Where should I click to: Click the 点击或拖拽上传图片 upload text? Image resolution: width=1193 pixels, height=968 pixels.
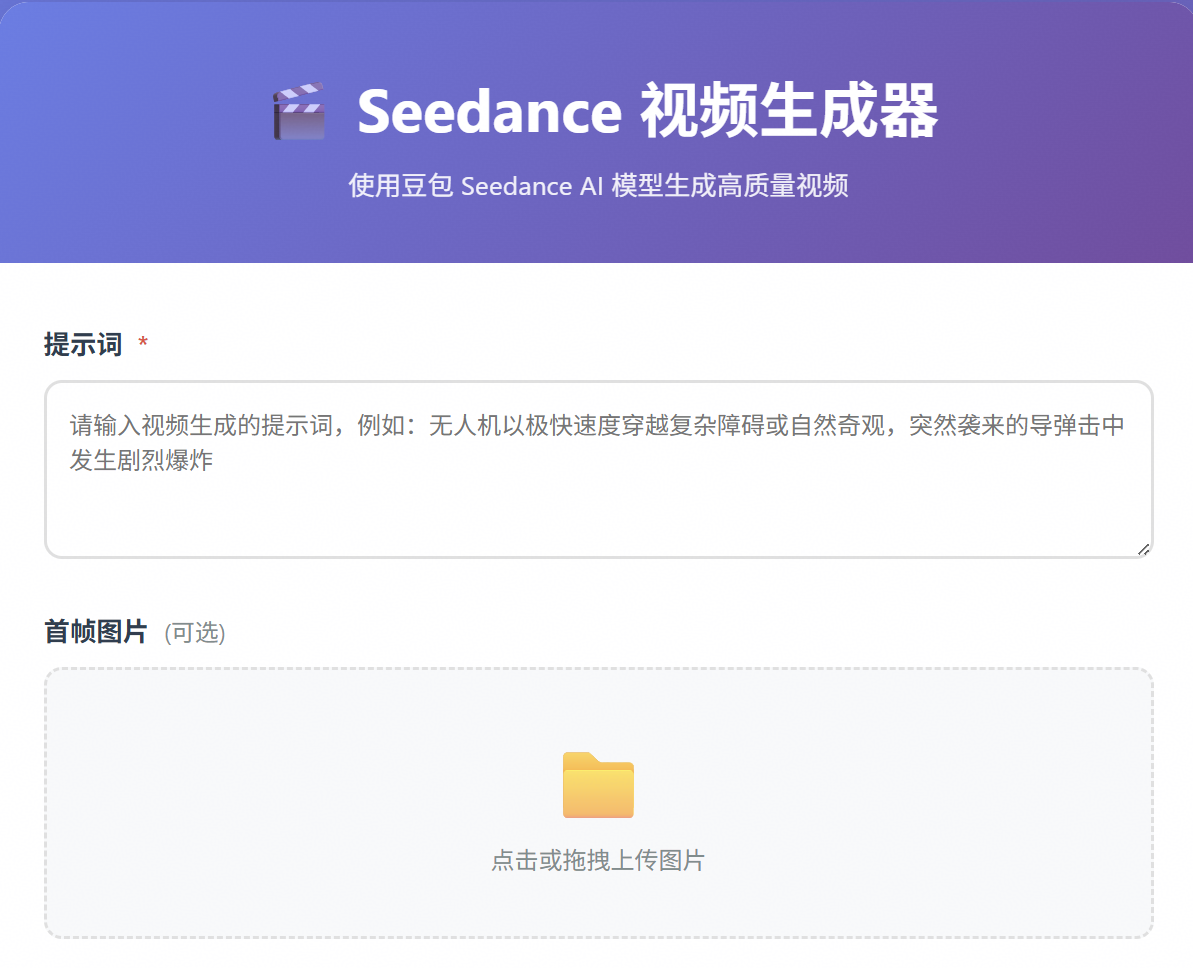click(x=598, y=860)
